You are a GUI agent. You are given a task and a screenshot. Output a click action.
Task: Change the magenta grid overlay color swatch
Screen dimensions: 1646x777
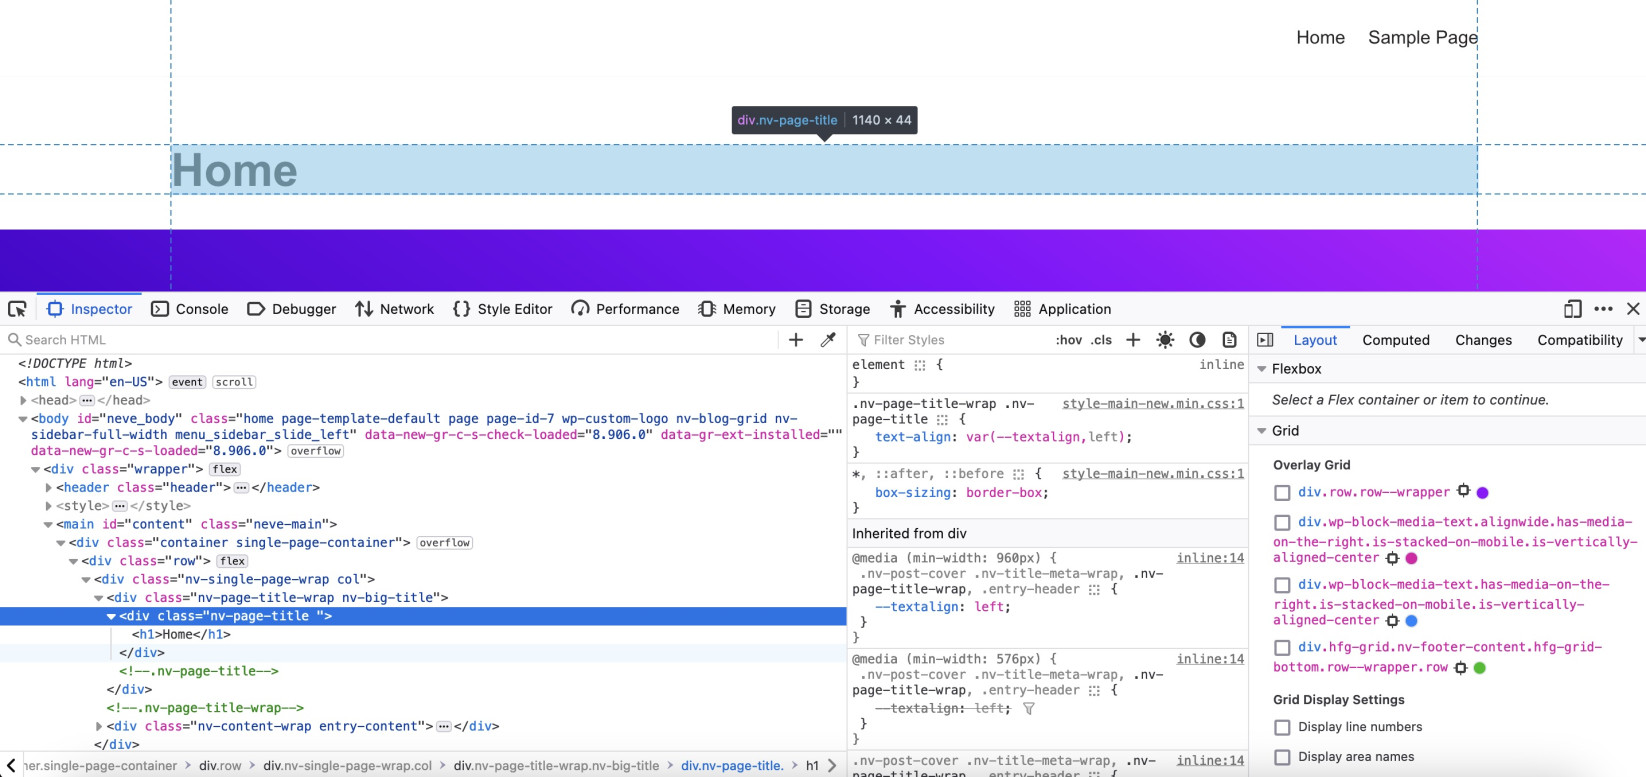click(1411, 558)
